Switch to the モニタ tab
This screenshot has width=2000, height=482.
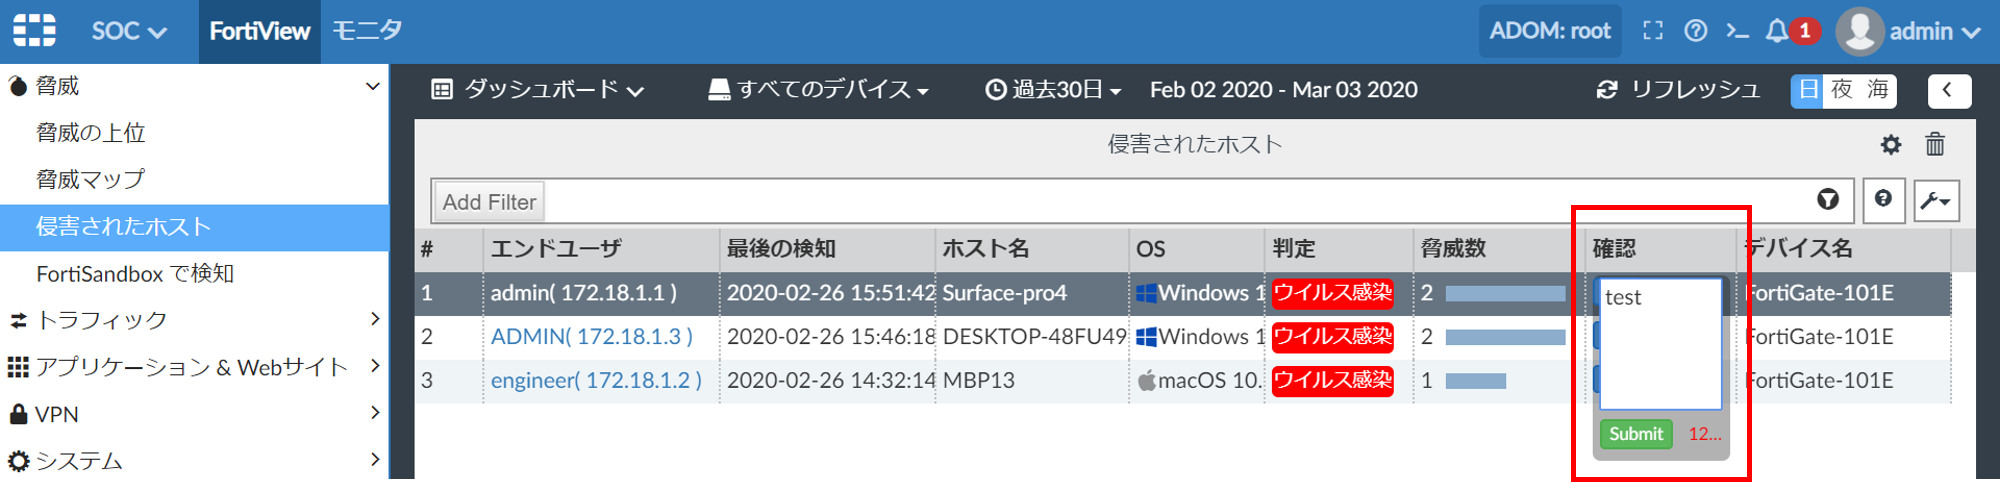[367, 31]
